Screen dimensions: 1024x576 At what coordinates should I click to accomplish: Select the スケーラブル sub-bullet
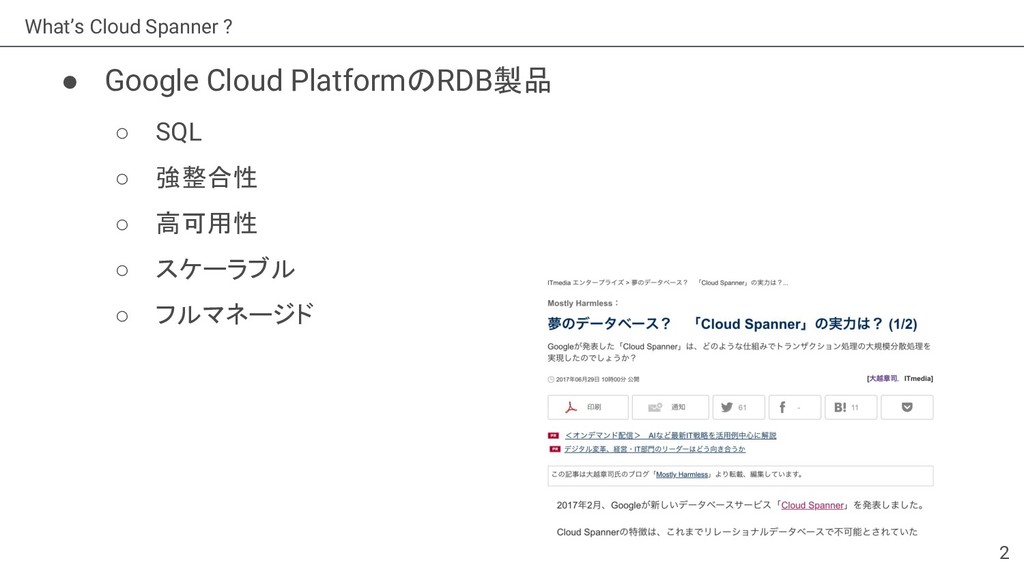[x=225, y=269]
